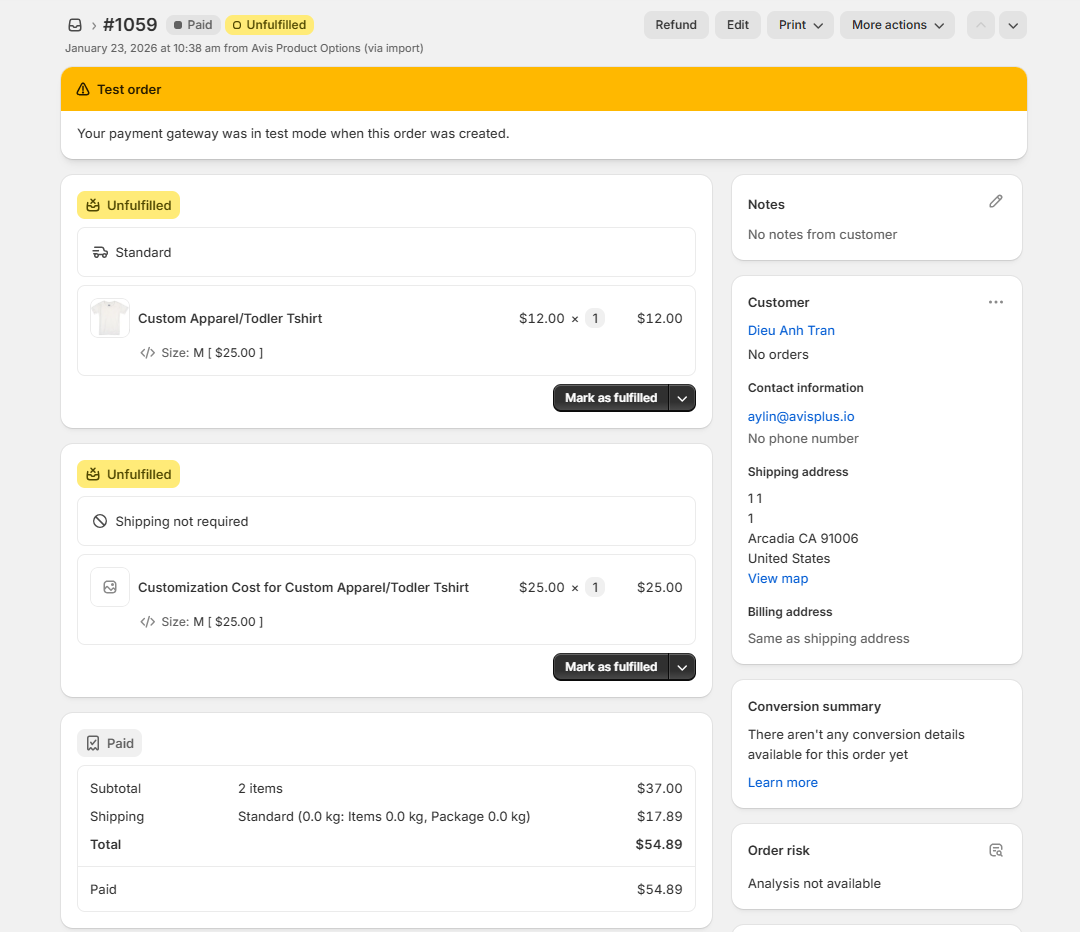Go to next order with down arrow

click(1013, 25)
